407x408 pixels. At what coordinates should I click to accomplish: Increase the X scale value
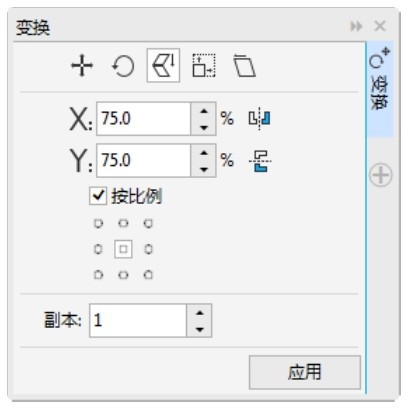[x=204, y=111]
